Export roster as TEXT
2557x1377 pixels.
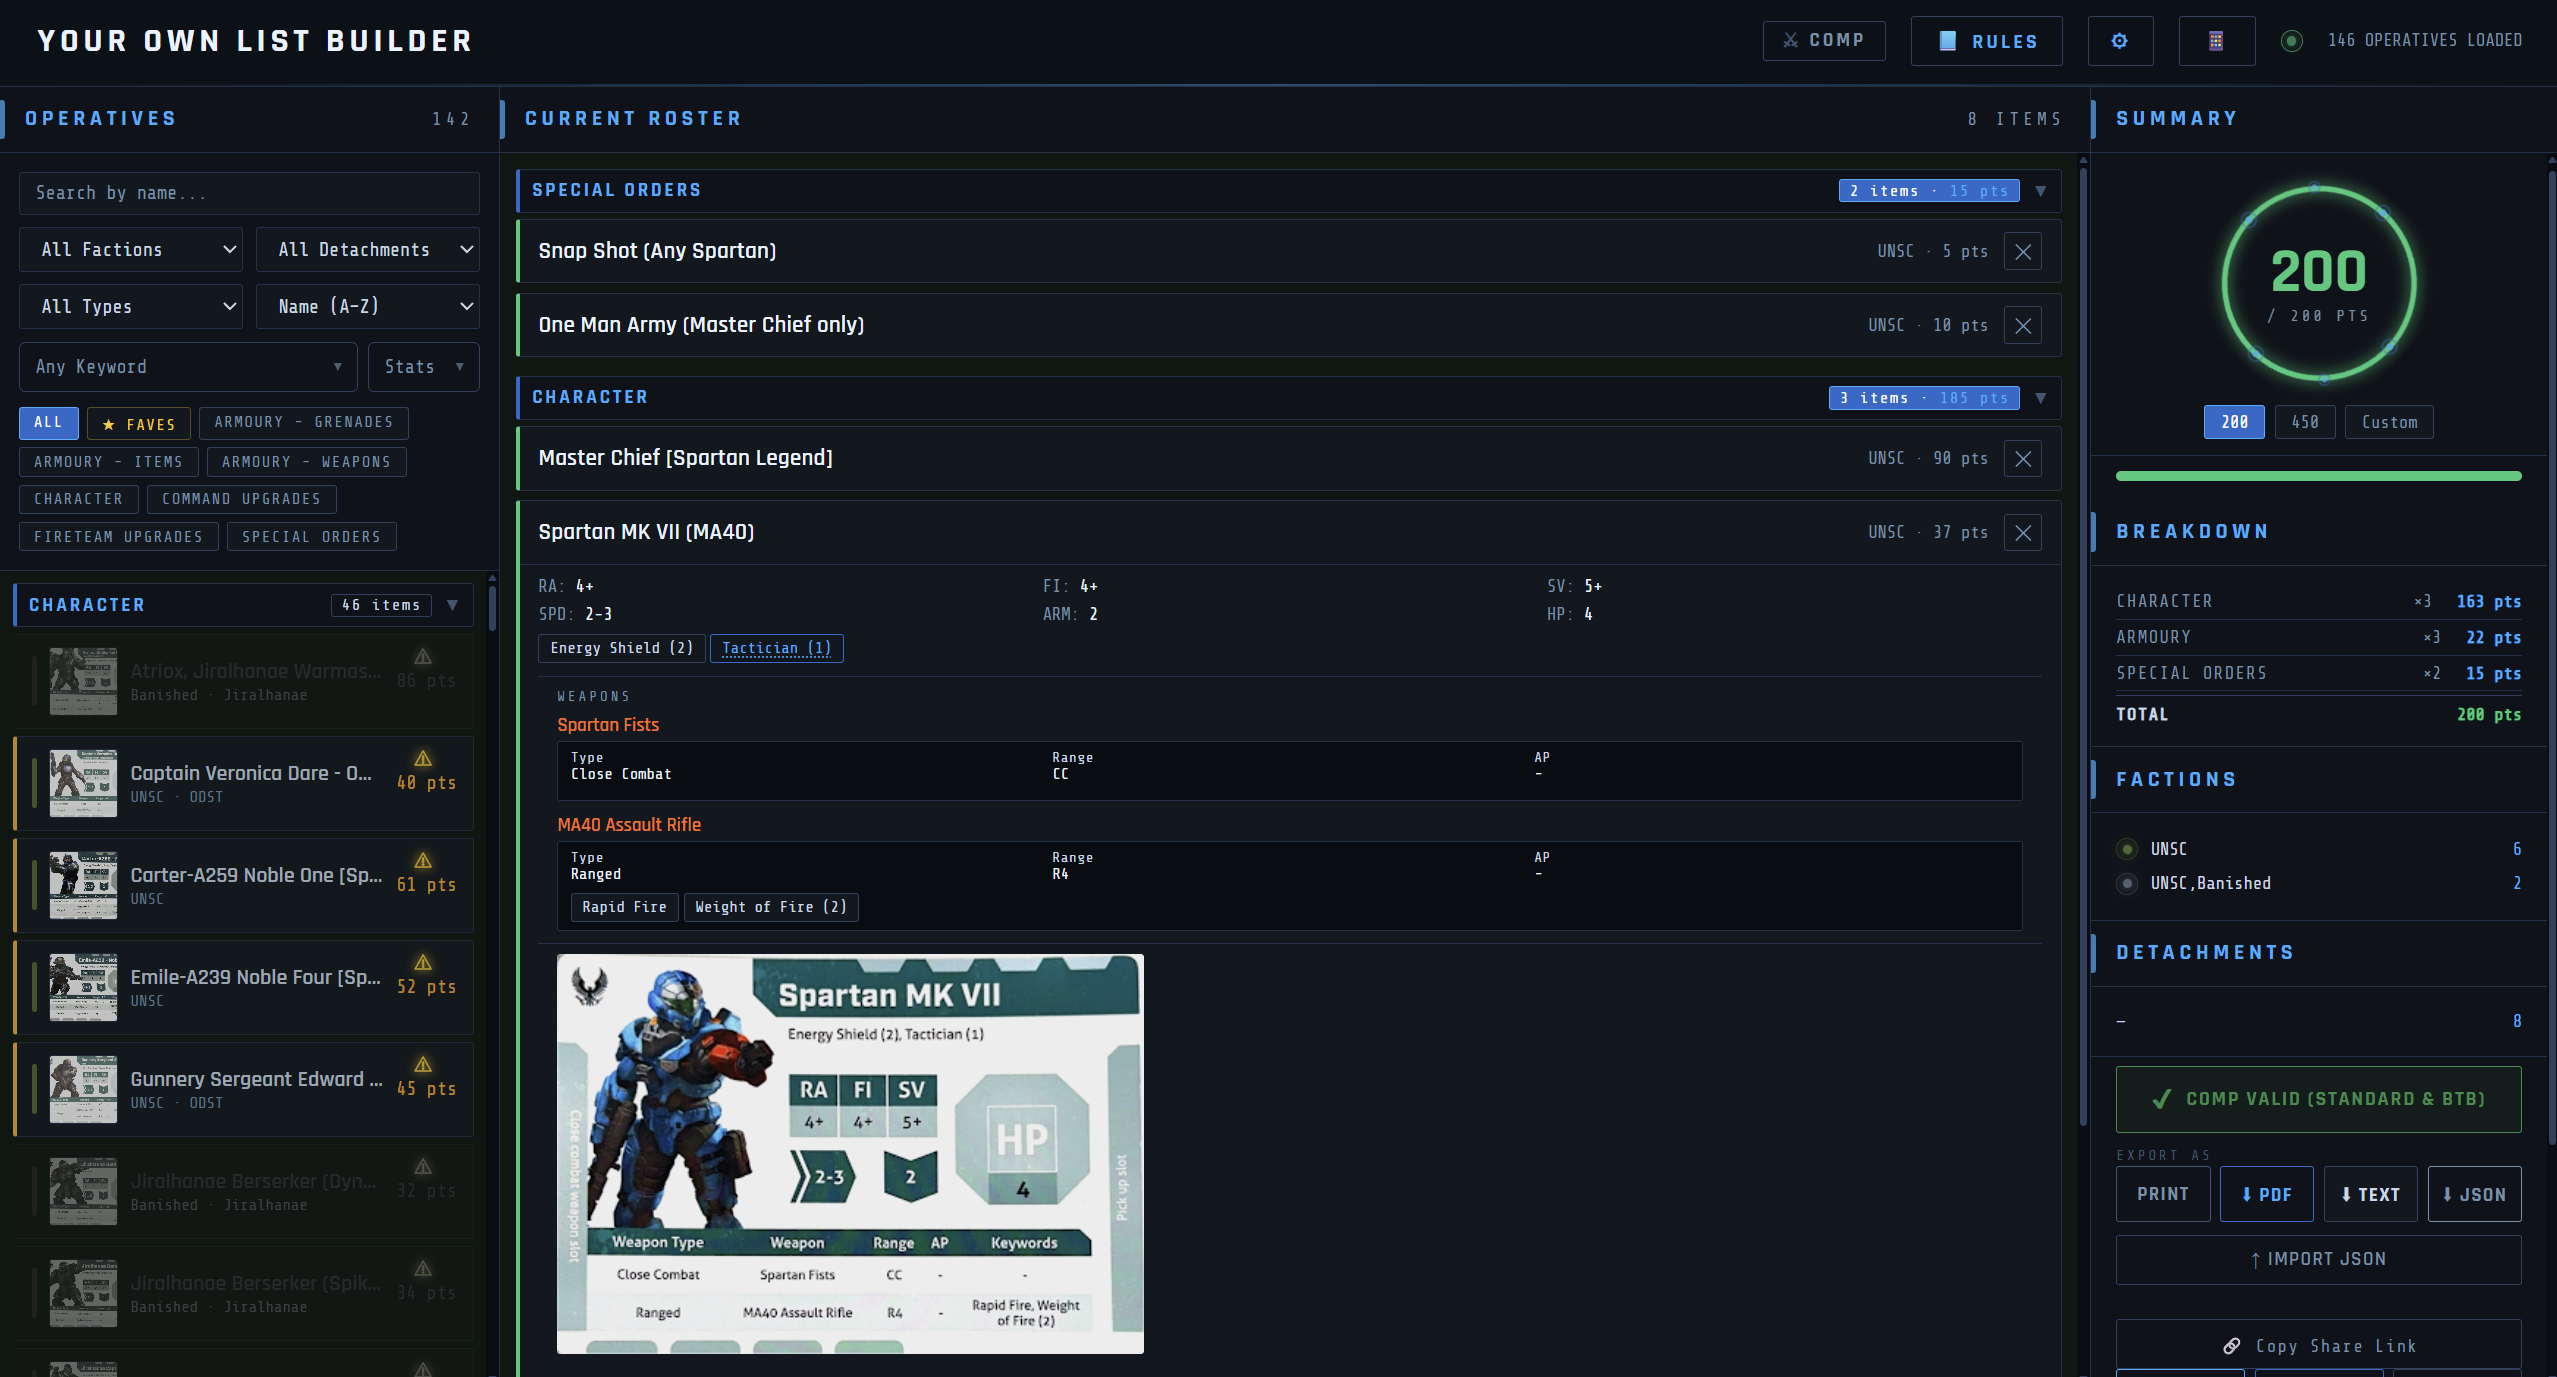pos(2370,1194)
